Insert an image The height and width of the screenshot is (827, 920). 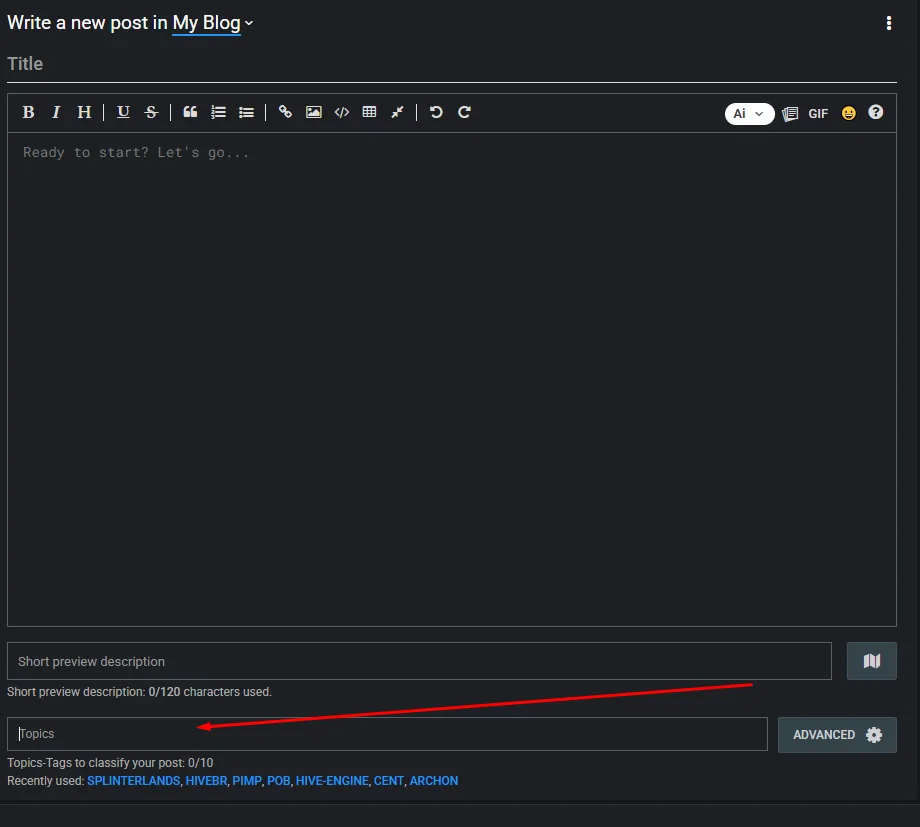tap(313, 112)
